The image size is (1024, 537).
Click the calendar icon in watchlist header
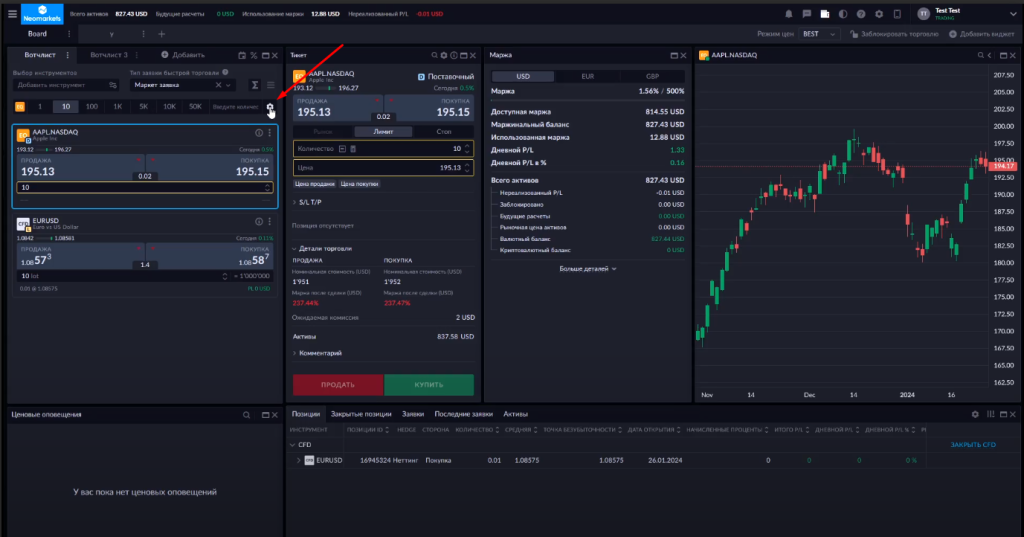point(242,56)
